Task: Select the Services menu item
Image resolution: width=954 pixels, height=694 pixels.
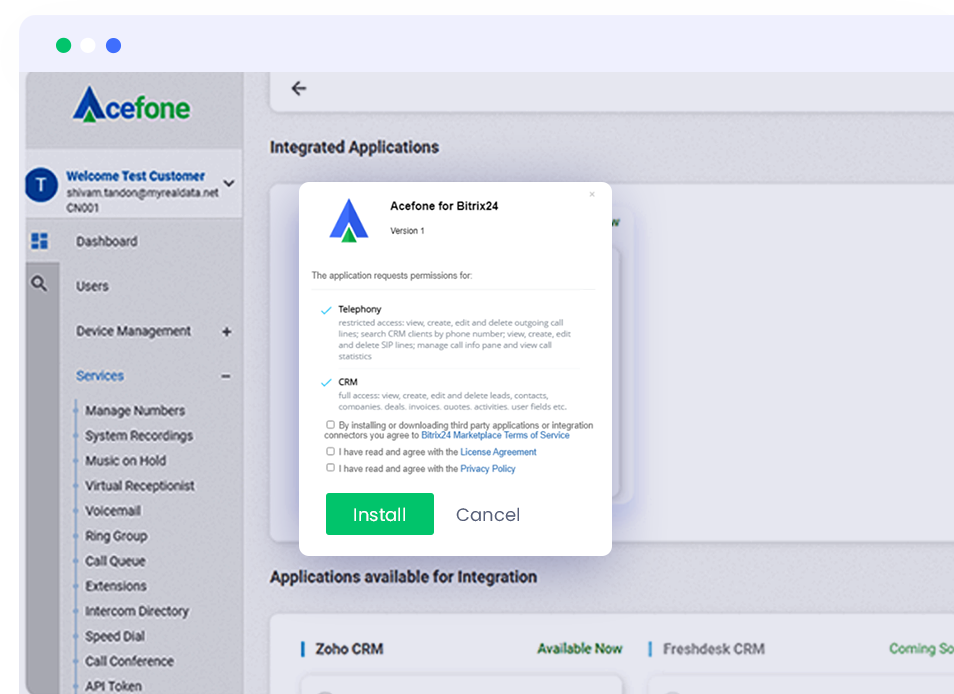Action: click(100, 376)
